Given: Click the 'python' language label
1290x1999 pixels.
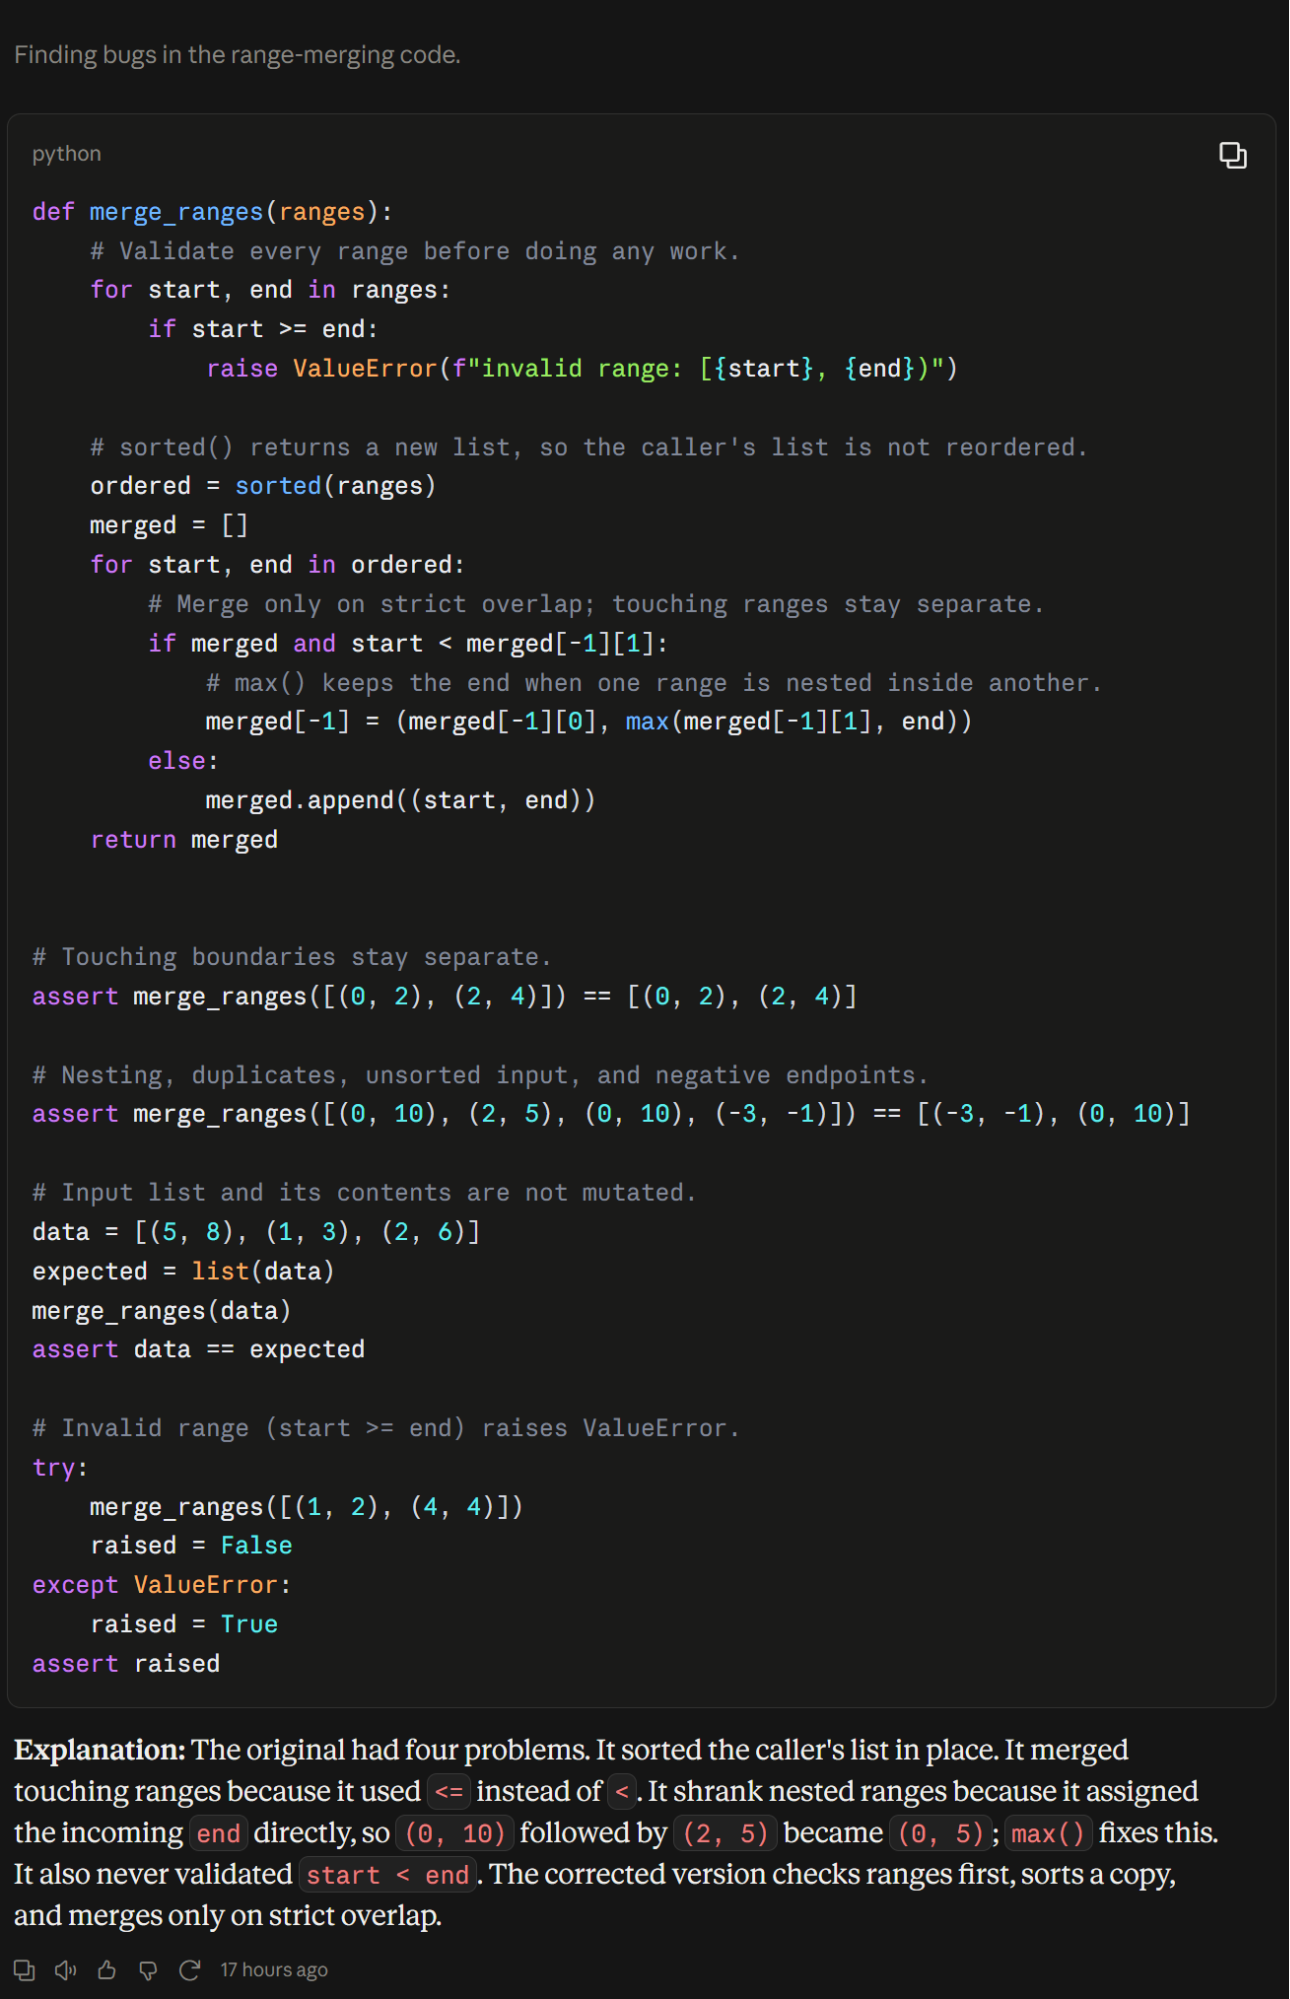Looking at the screenshot, I should (66, 154).
